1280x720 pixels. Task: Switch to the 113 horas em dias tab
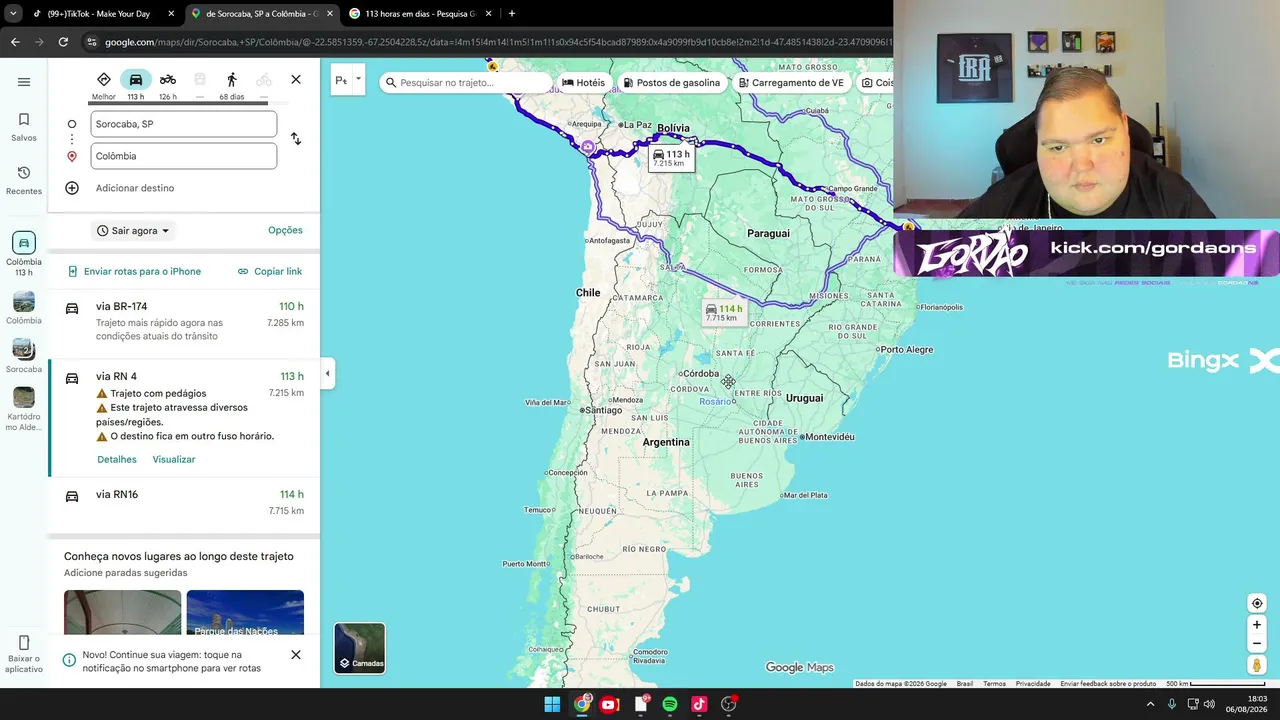click(418, 14)
